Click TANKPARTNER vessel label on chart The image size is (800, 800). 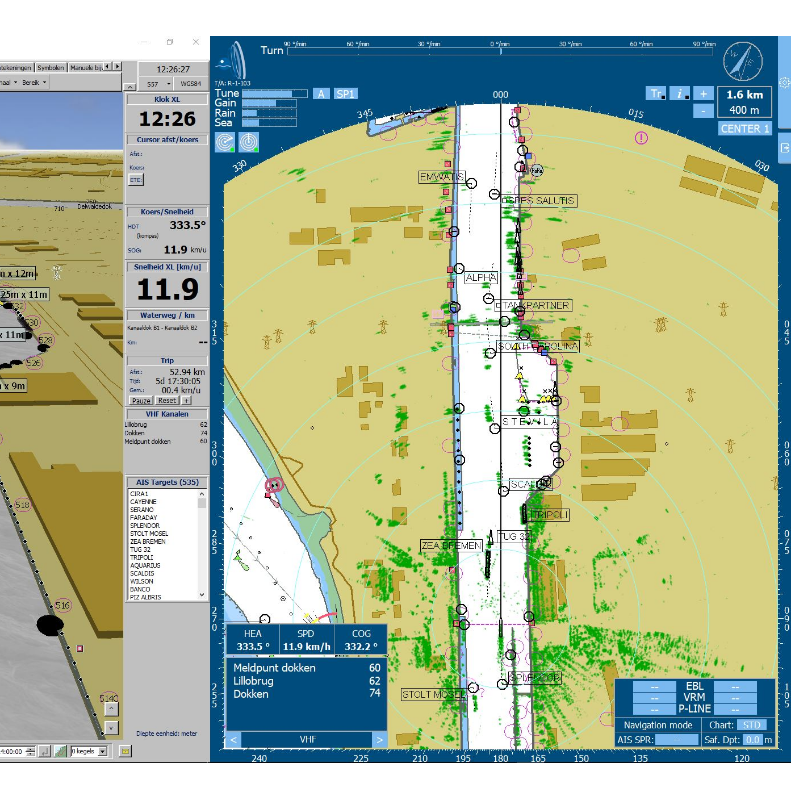pyautogui.click(x=534, y=306)
